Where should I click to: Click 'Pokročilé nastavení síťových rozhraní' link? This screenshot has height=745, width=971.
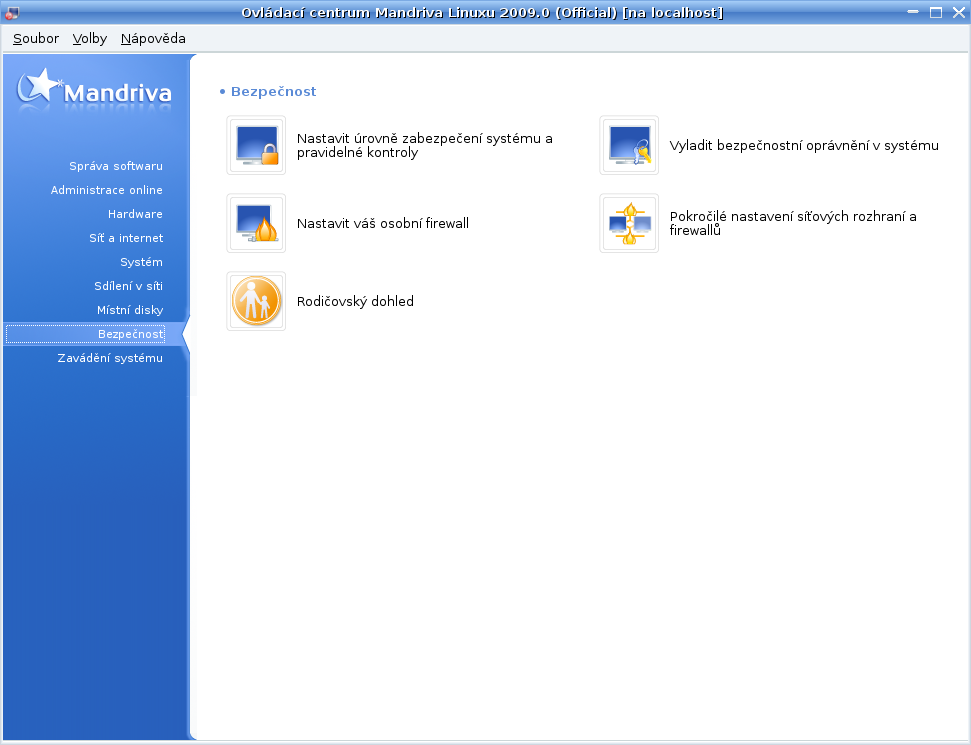[x=793, y=224]
